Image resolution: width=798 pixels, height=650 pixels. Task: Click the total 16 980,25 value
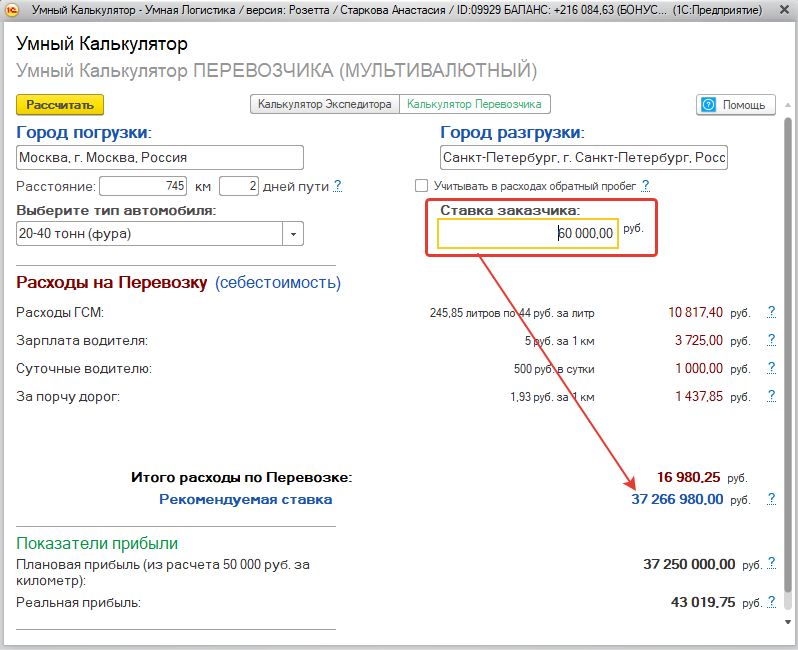689,477
